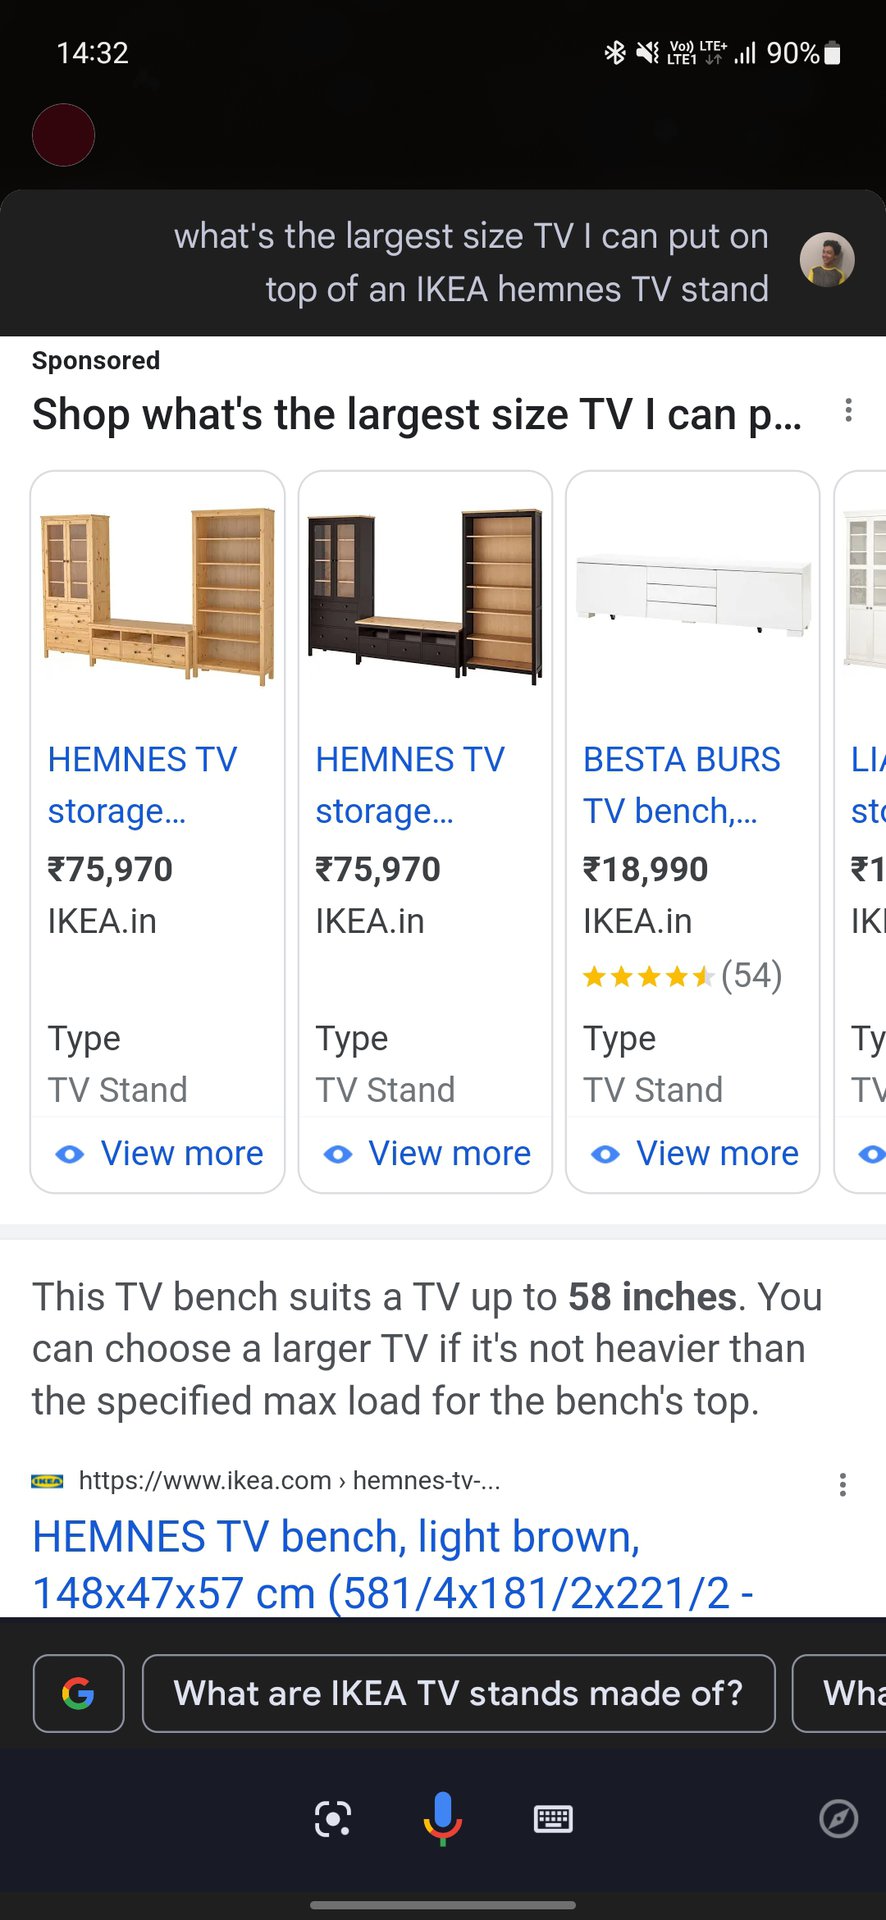Viewport: 886px width, 1920px height.
Task: Select white BESTA BURS bench image
Action: (x=693, y=595)
